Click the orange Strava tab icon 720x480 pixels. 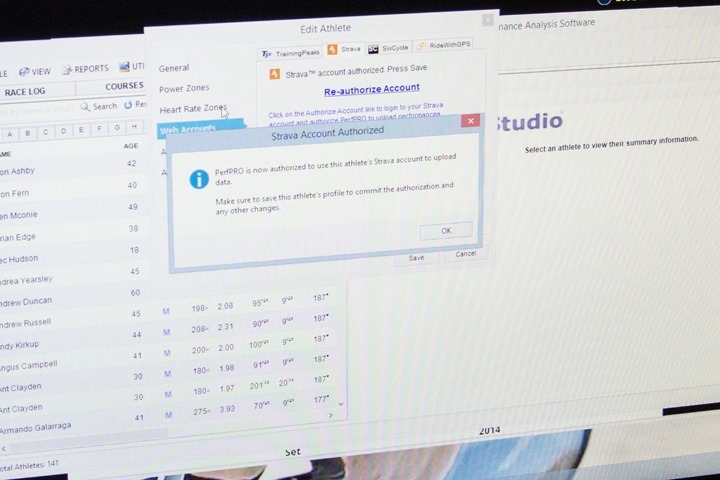[x=332, y=50]
